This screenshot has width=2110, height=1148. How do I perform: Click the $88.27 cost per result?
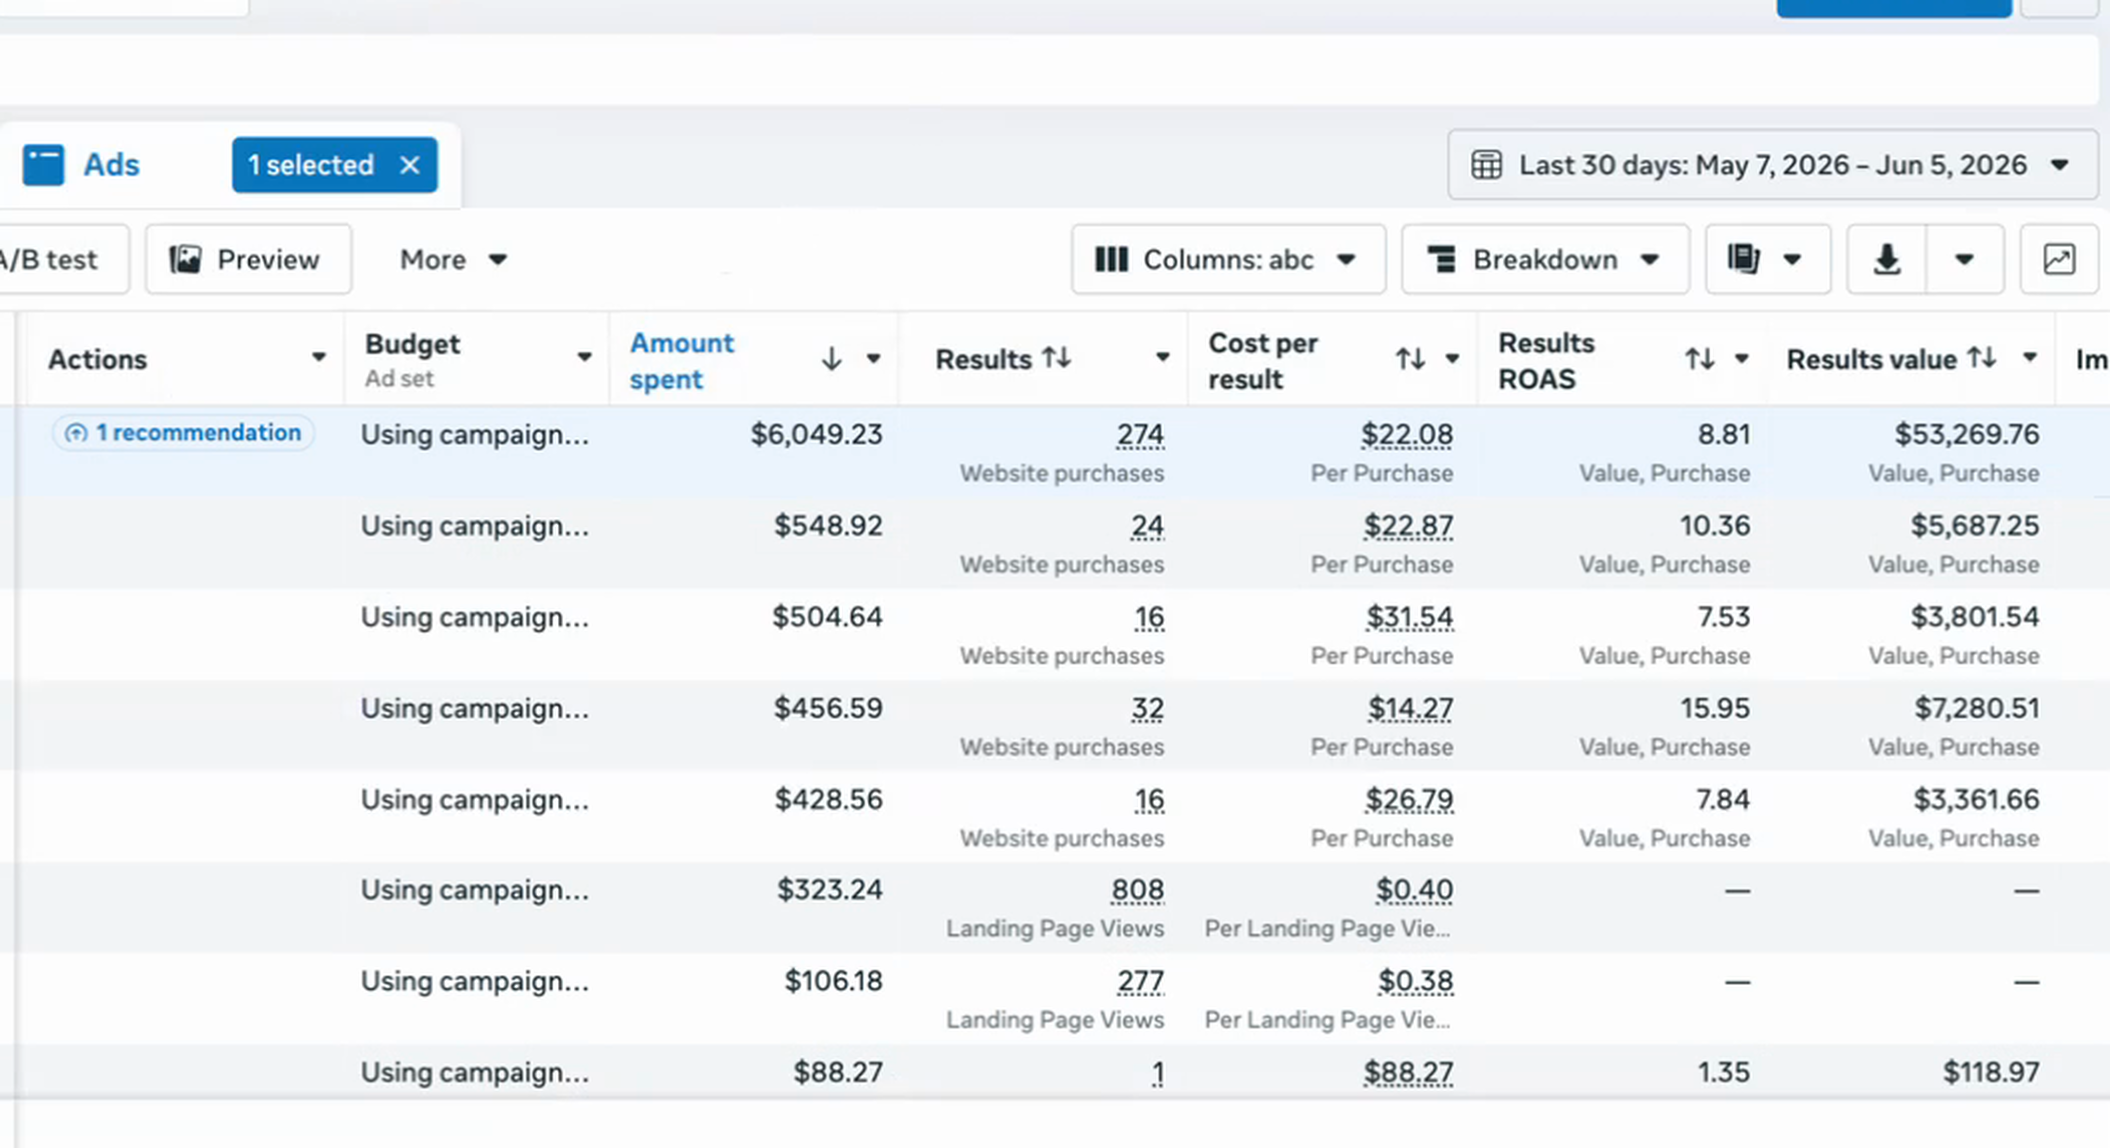(x=1408, y=1073)
